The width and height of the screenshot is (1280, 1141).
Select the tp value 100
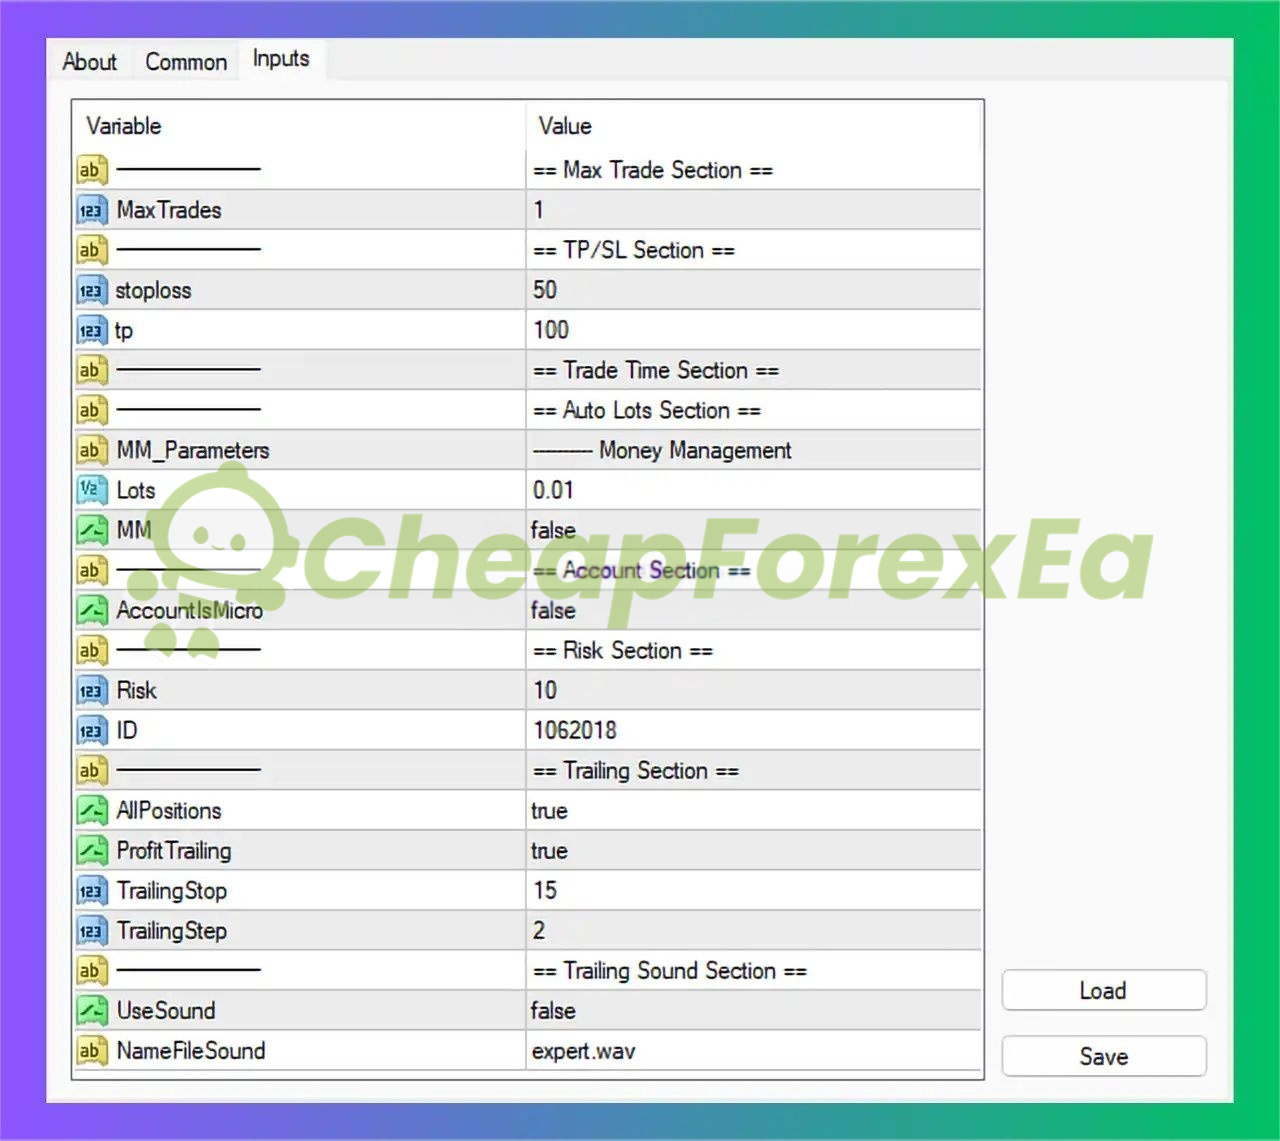pos(550,330)
